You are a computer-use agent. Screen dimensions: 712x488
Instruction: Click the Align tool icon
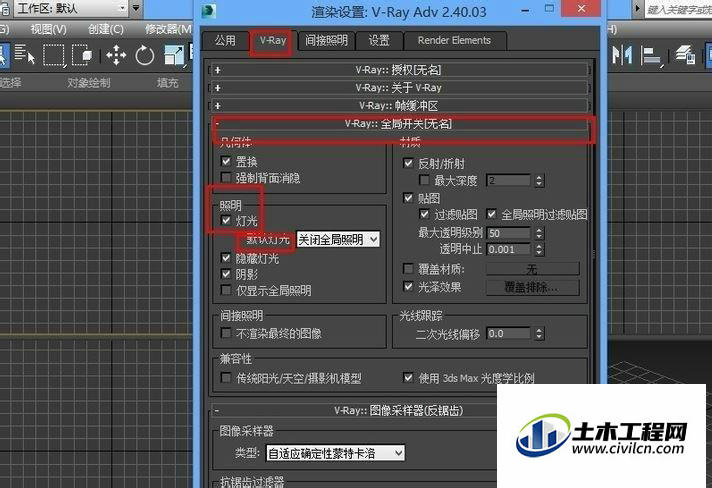click(x=651, y=55)
